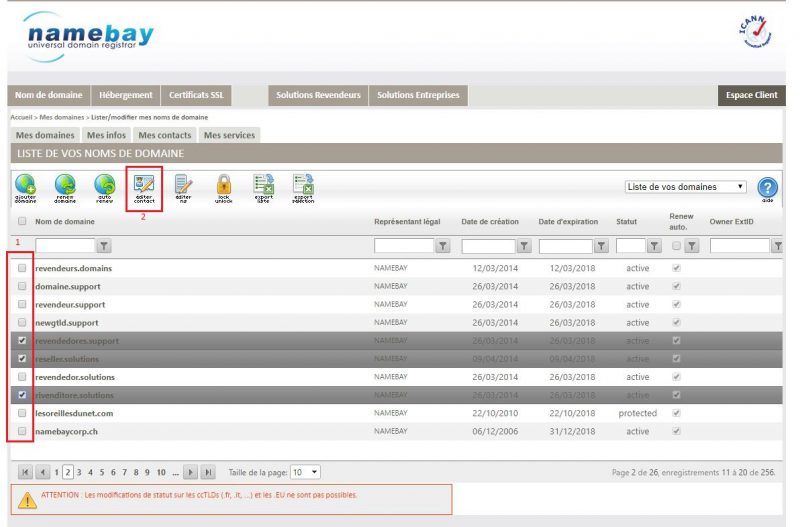Click the renew domaine icon

[x=65, y=188]
